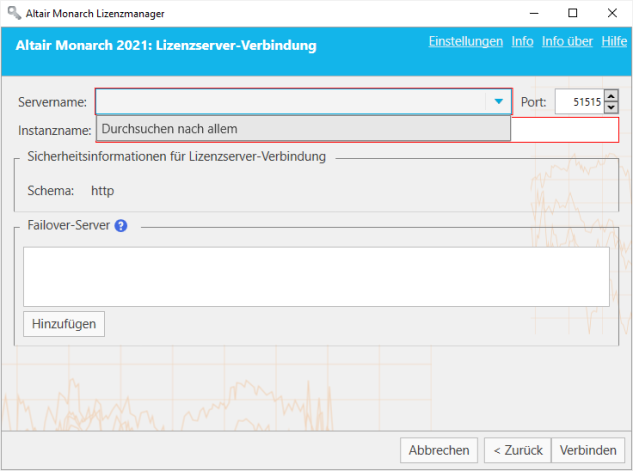The height and width of the screenshot is (471, 633).
Task: Maximize the Lizenzmanager window
Action: click(572, 13)
